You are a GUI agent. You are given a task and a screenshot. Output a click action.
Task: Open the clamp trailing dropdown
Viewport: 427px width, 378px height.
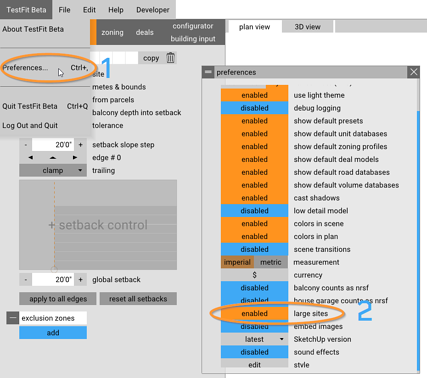[53, 171]
